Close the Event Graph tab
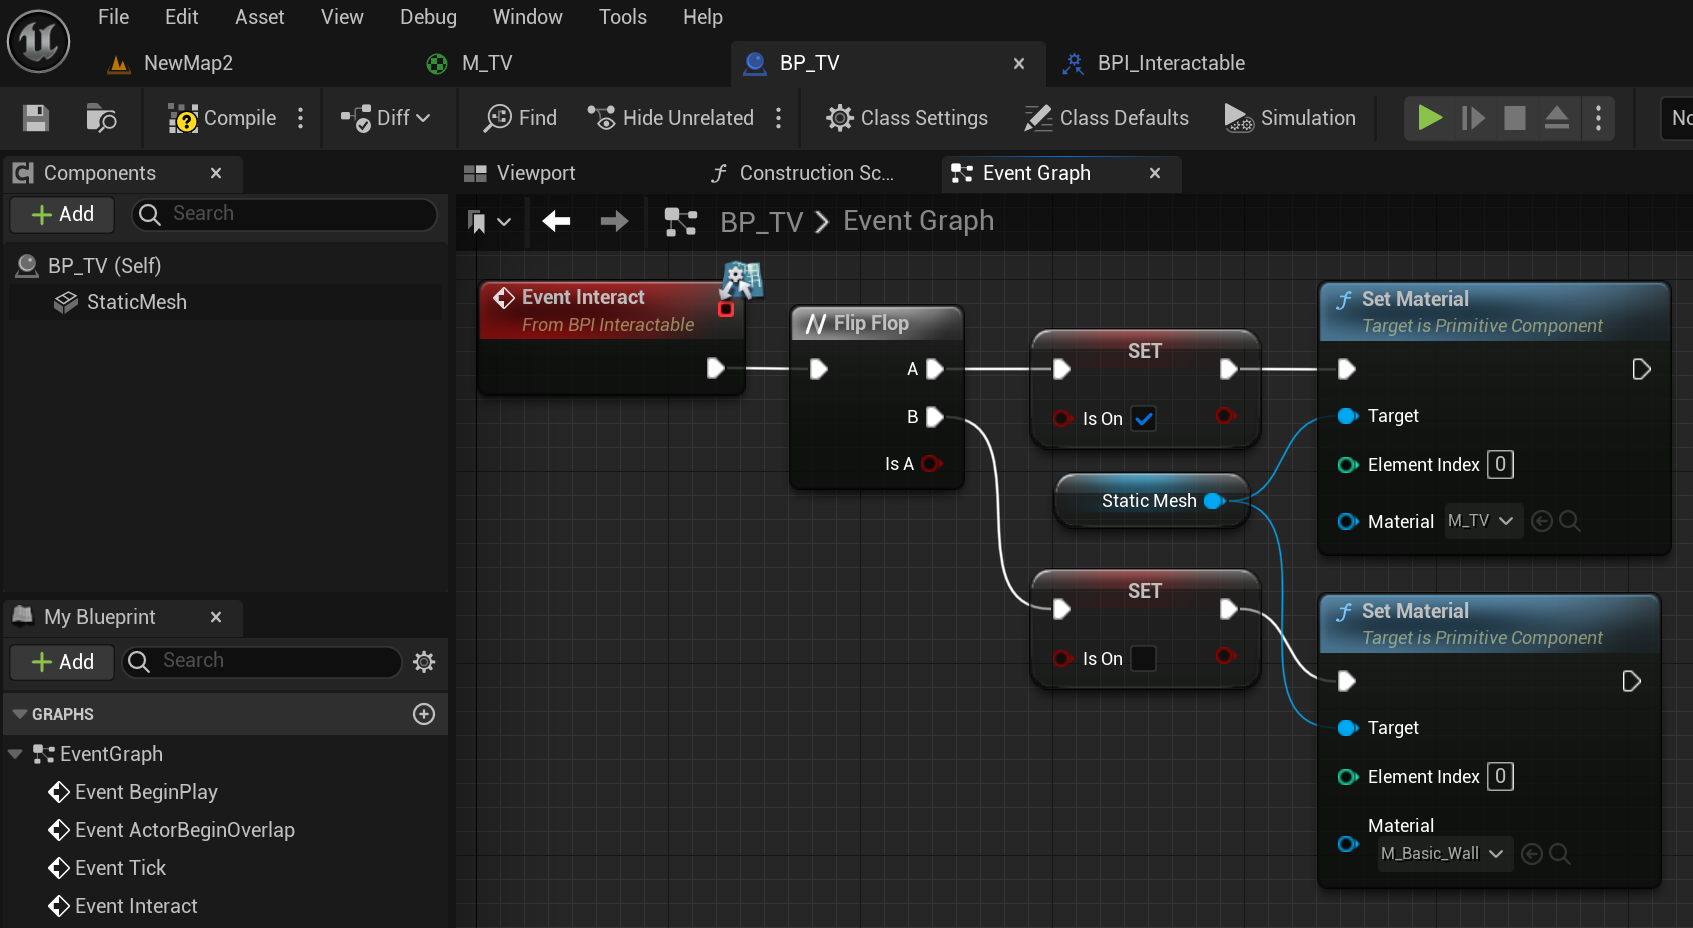Image resolution: width=1693 pixels, height=928 pixels. [x=1154, y=173]
